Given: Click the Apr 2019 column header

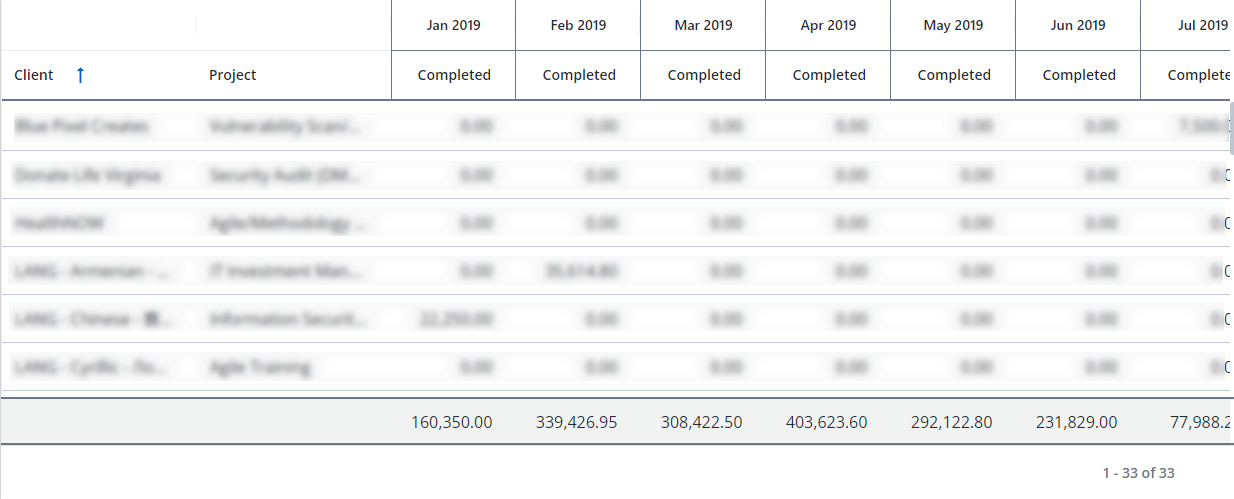Looking at the screenshot, I should 828,25.
